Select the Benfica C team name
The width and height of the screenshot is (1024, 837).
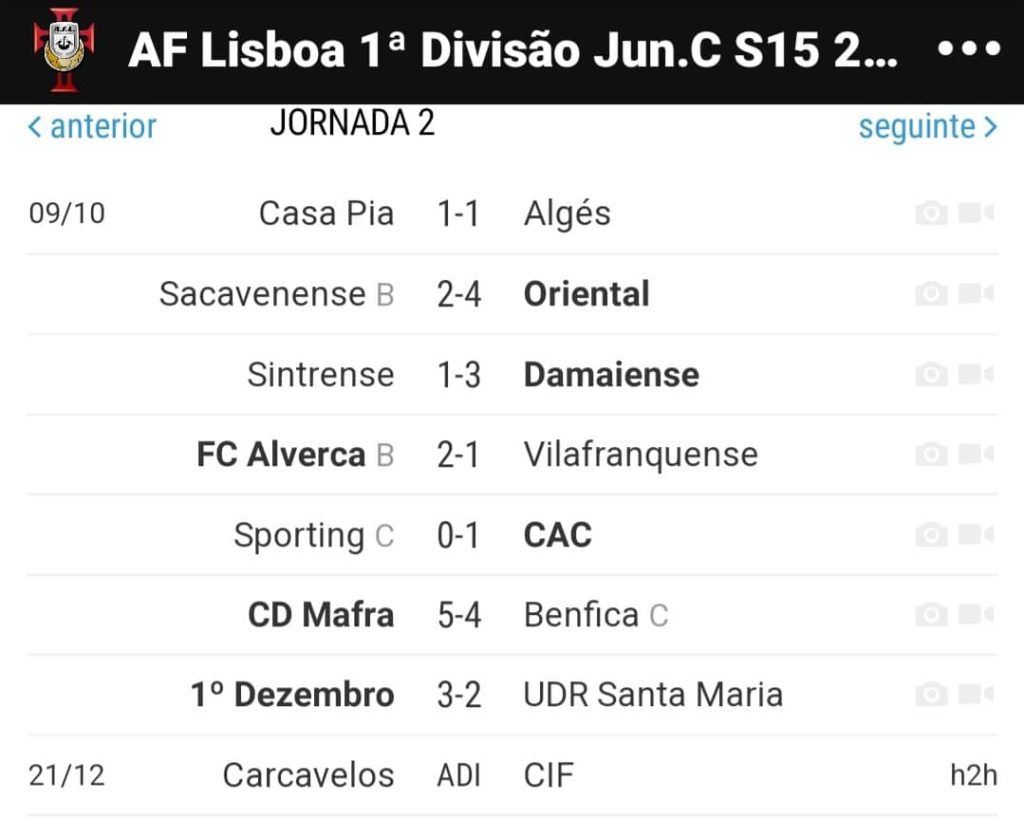[596, 615]
